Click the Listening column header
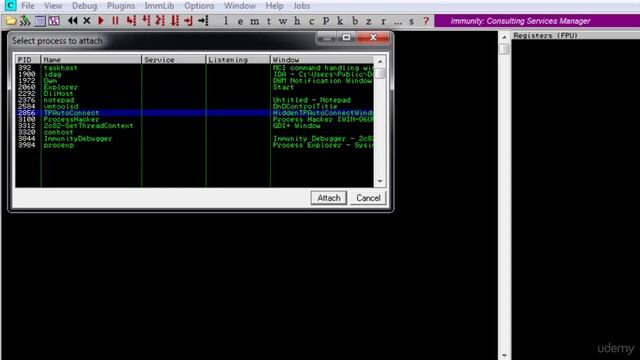 tap(238, 60)
